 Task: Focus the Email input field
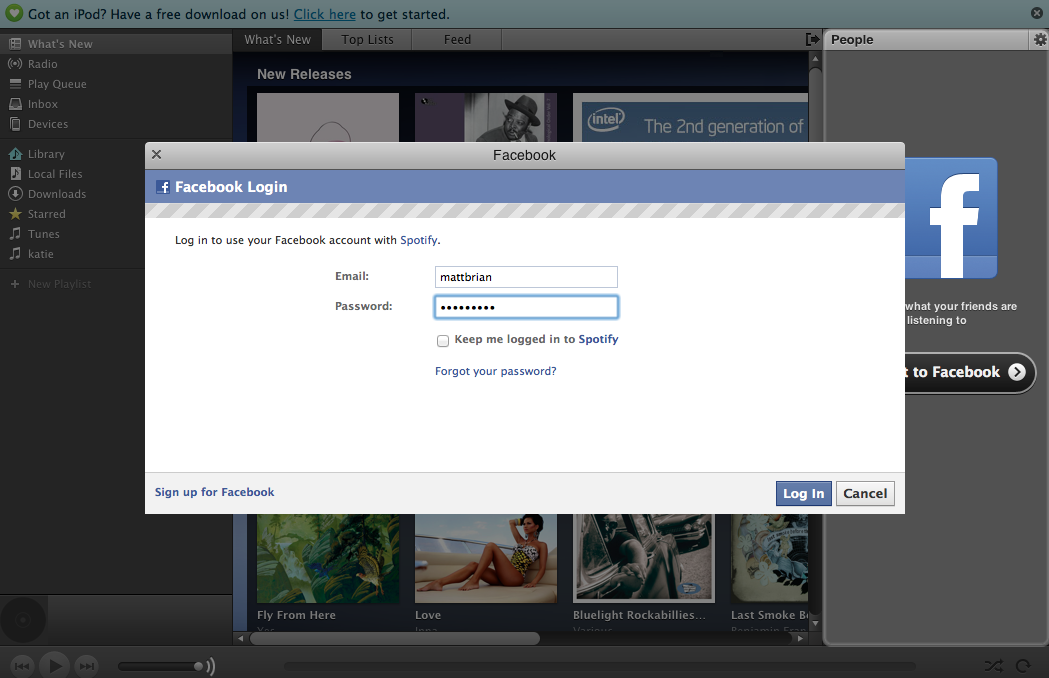pyautogui.click(x=526, y=277)
